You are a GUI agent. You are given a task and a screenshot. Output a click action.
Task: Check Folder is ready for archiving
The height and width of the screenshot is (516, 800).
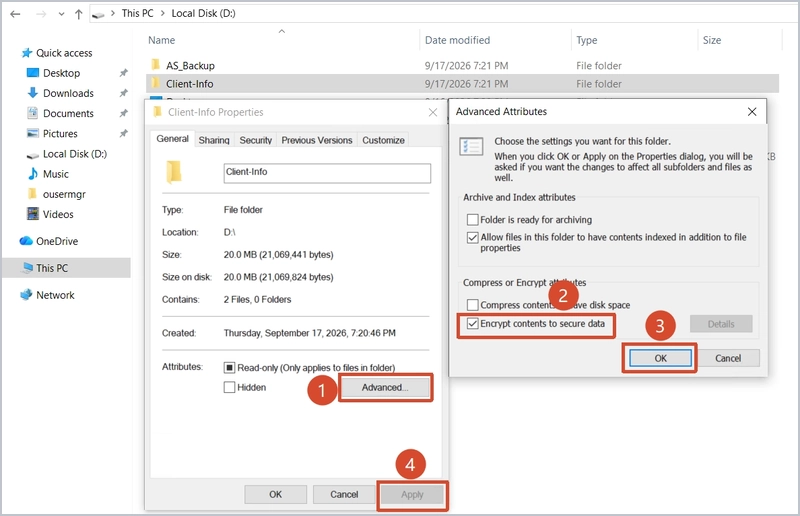click(x=472, y=219)
